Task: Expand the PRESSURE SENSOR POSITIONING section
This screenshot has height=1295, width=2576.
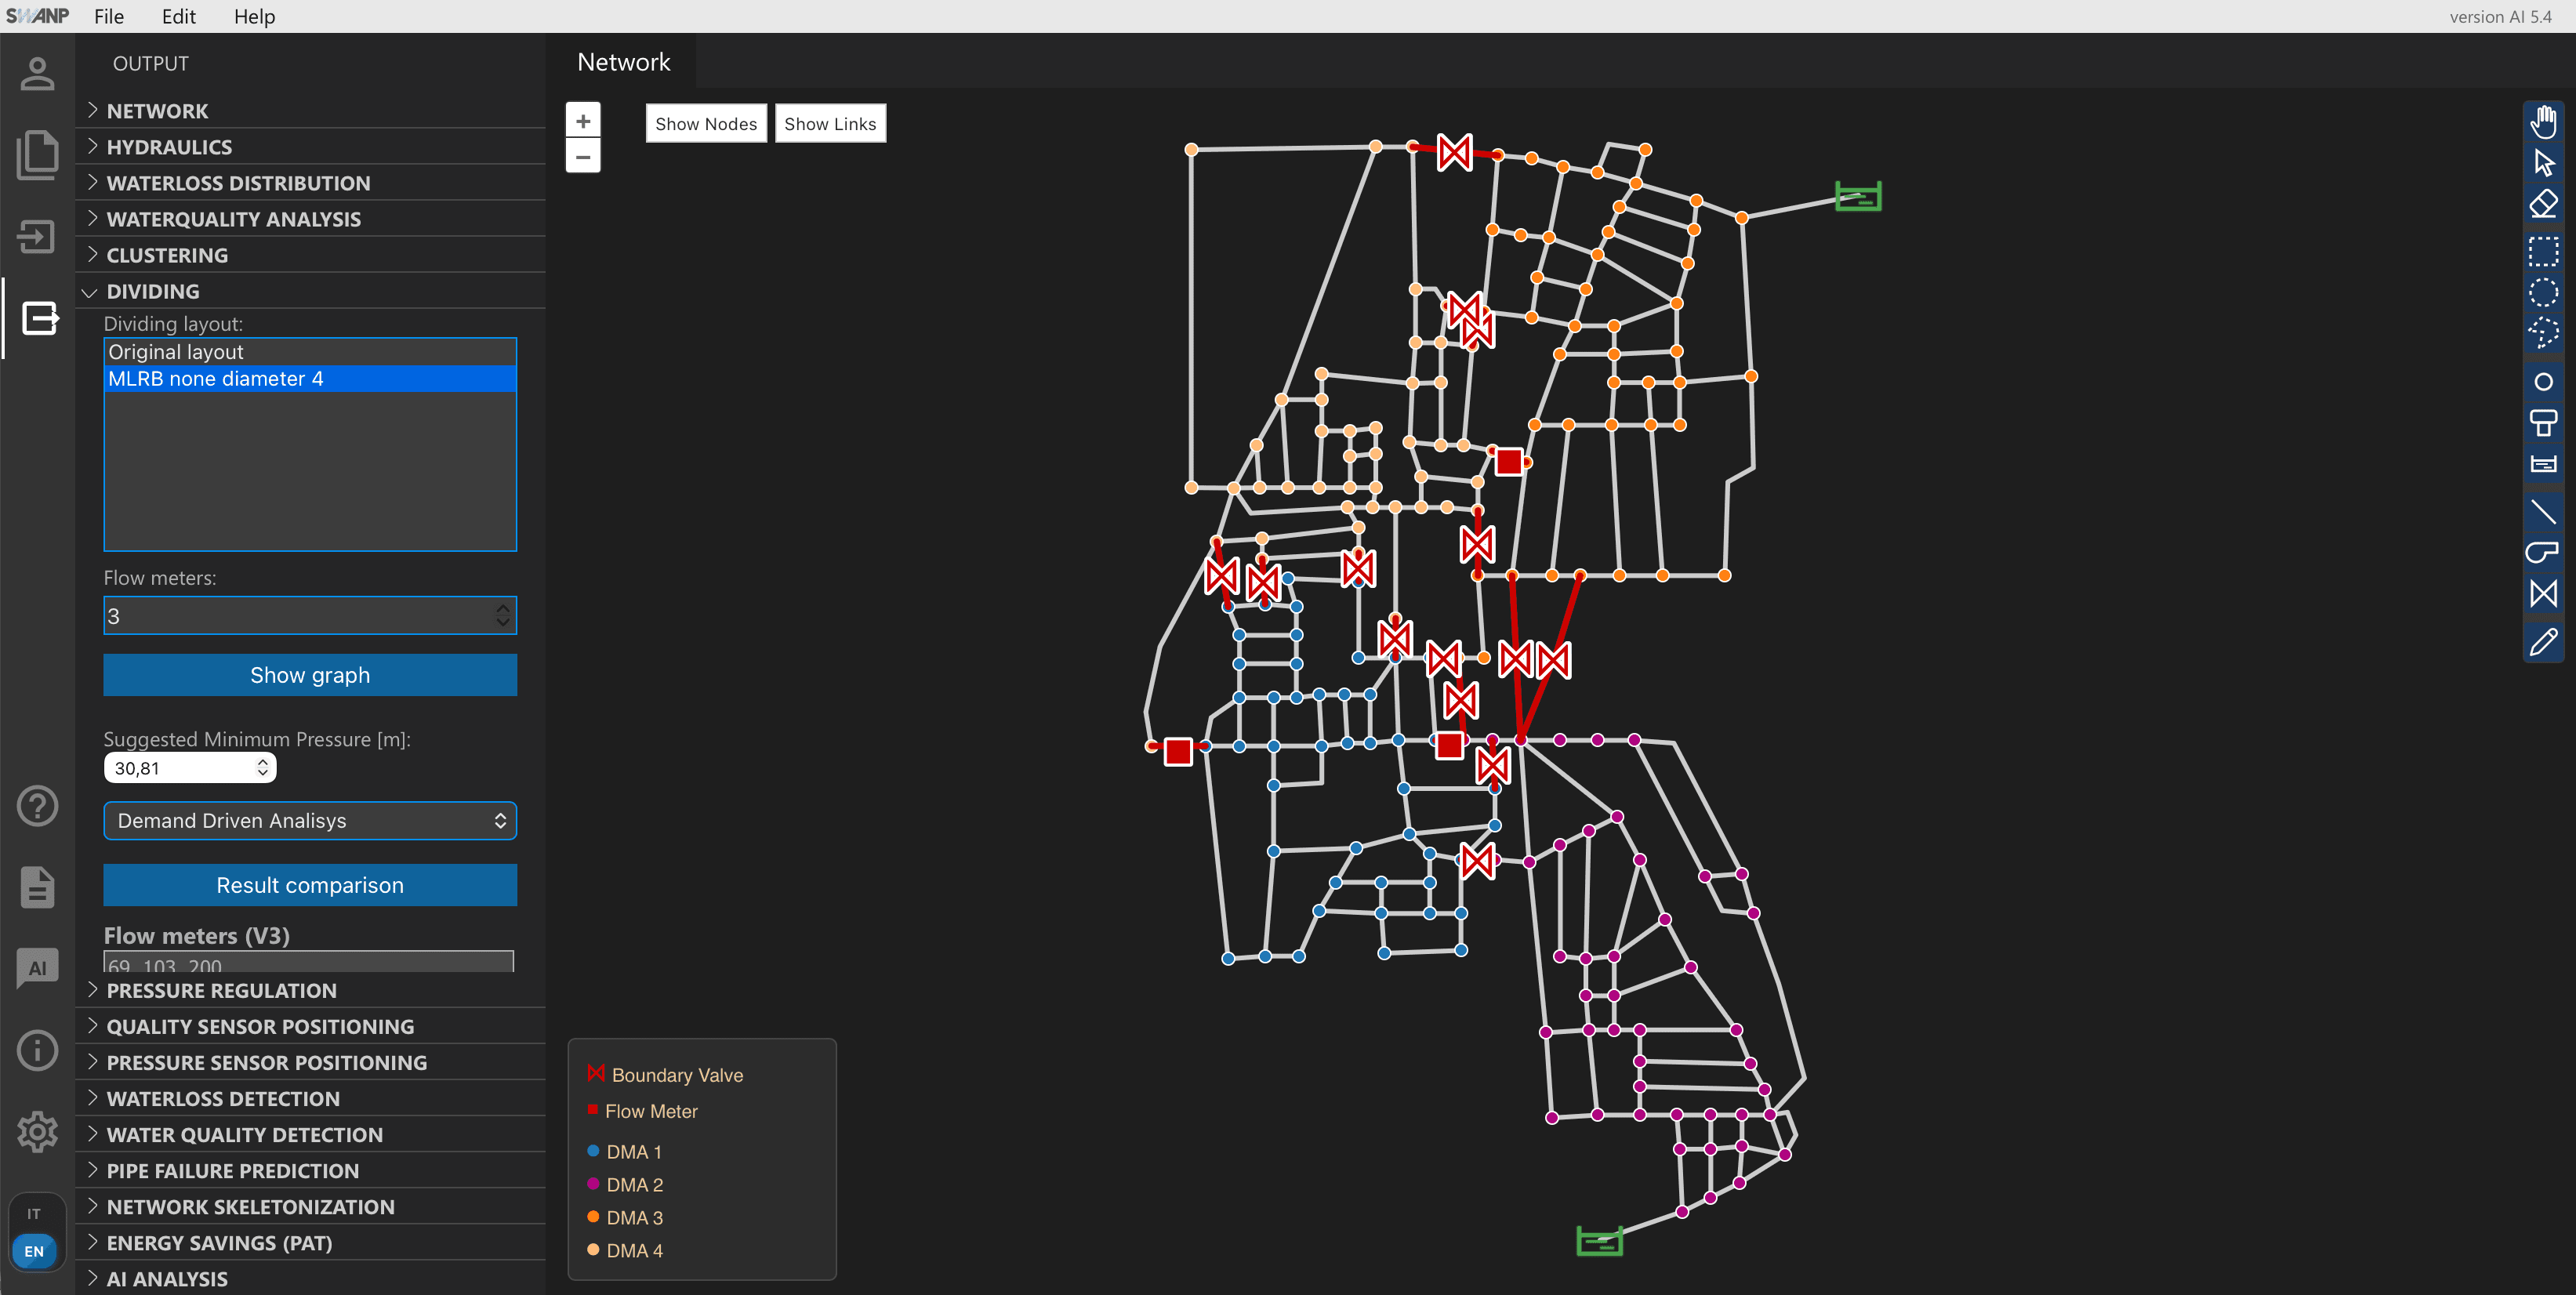Action: [310, 1063]
